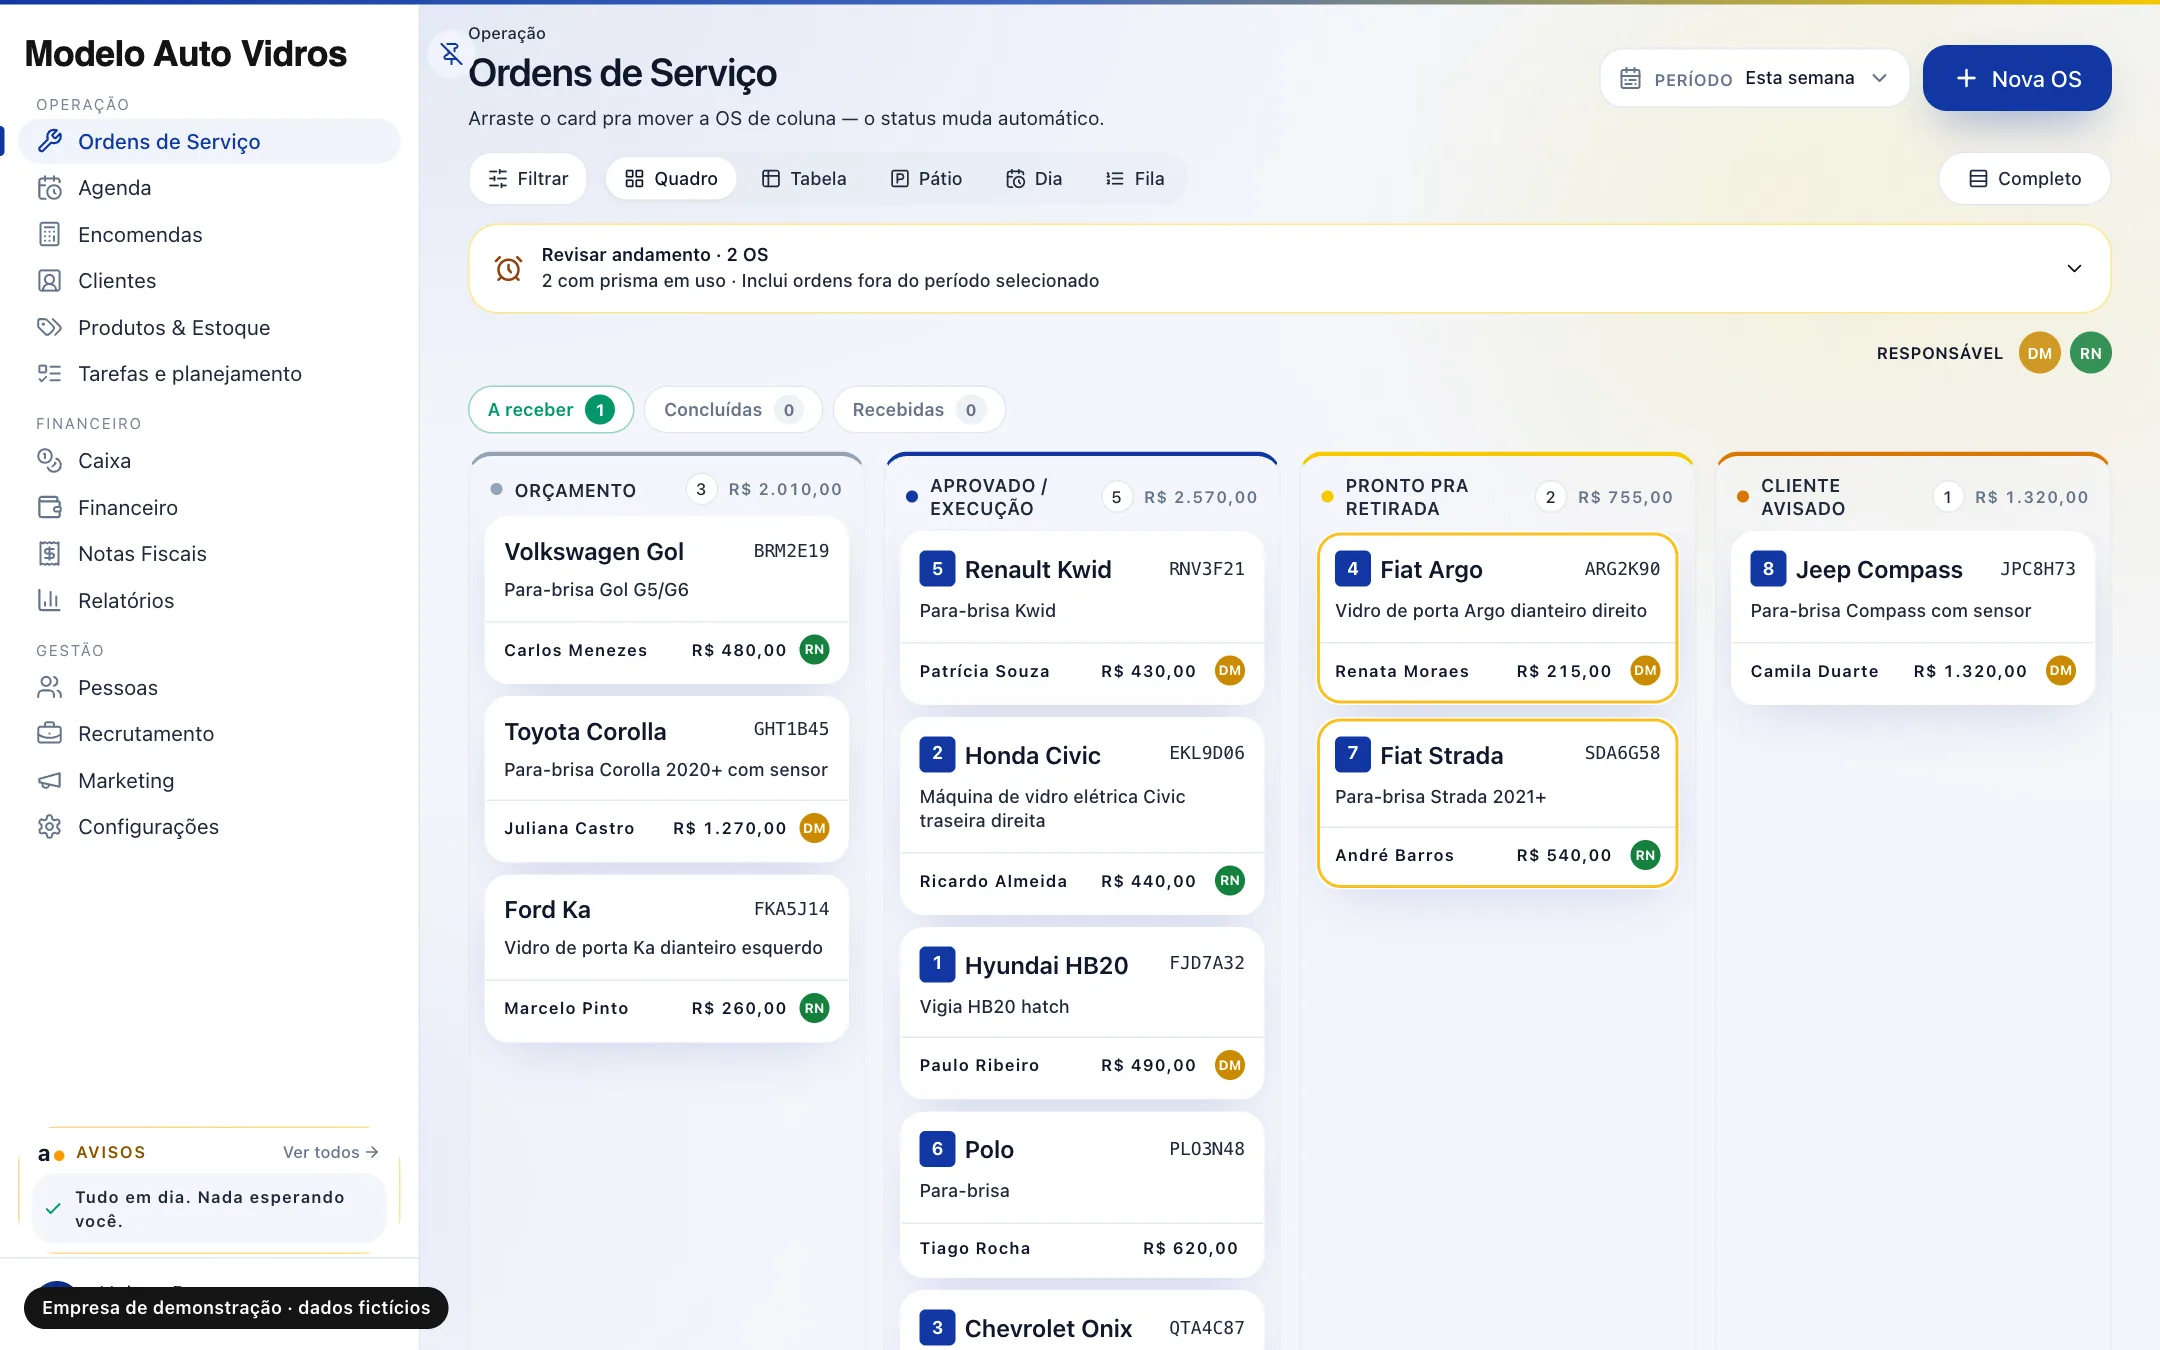Click the Produtos & Estoque tag icon
This screenshot has width=2160, height=1350.
(x=49, y=327)
